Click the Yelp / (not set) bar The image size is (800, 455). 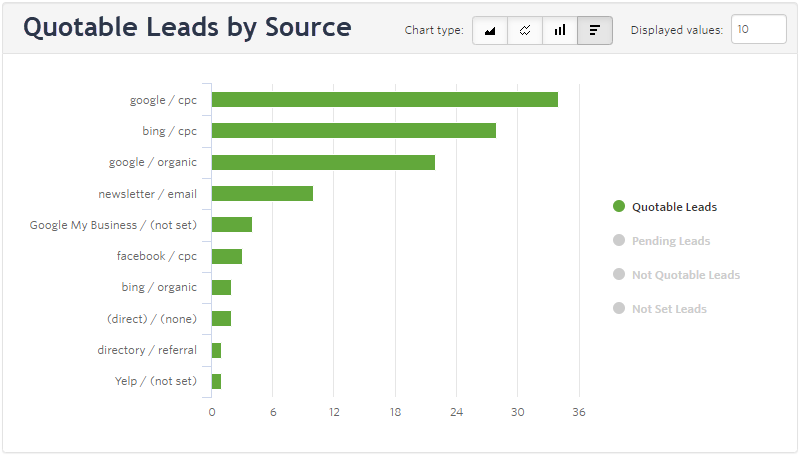[x=216, y=382]
